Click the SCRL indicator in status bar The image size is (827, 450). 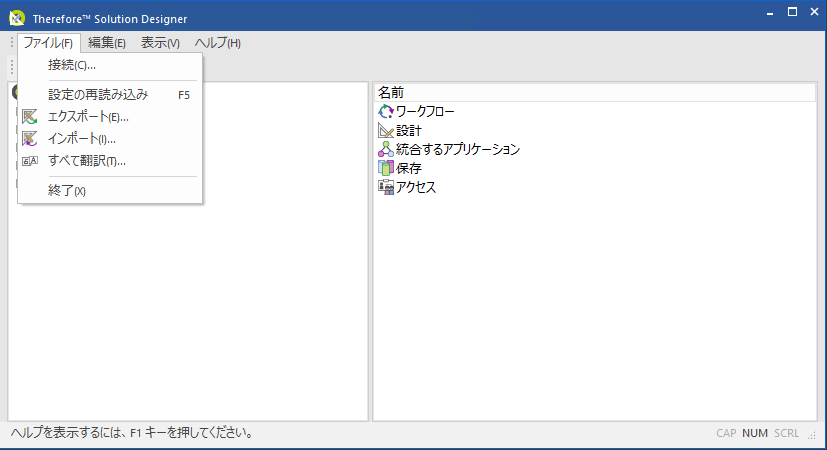[786, 433]
